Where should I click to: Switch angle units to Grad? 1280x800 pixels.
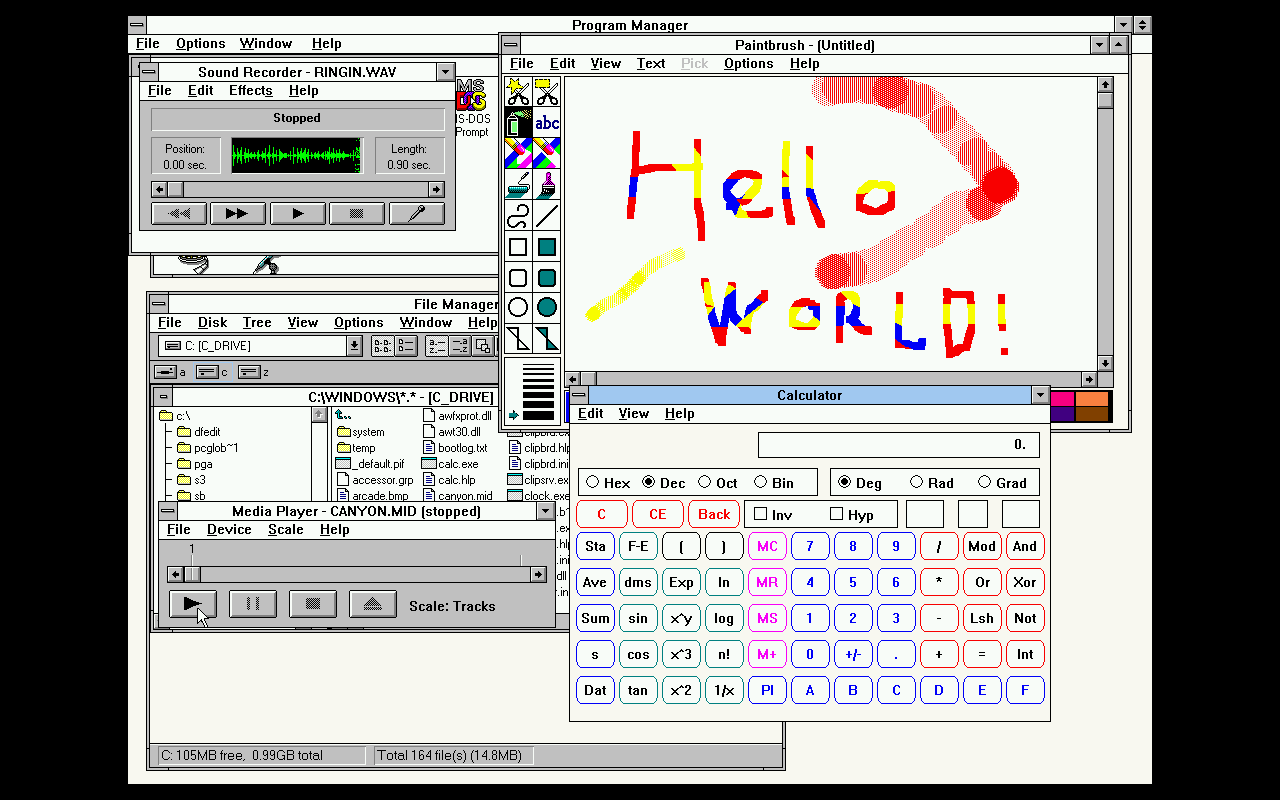pos(1003,483)
